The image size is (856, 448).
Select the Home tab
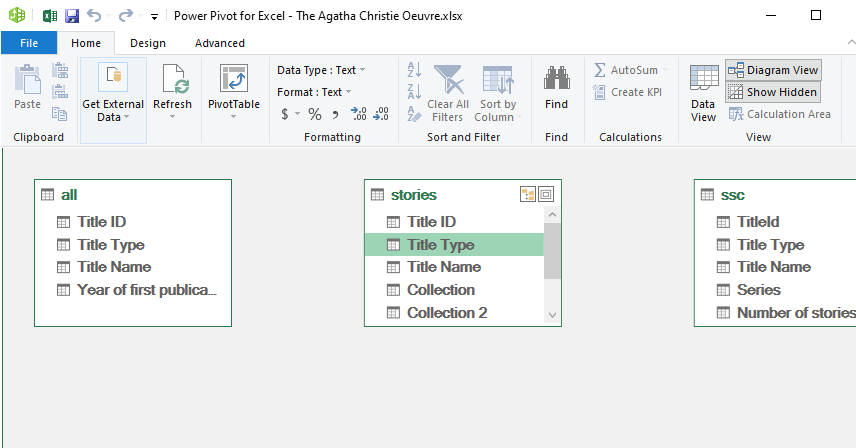click(x=86, y=43)
